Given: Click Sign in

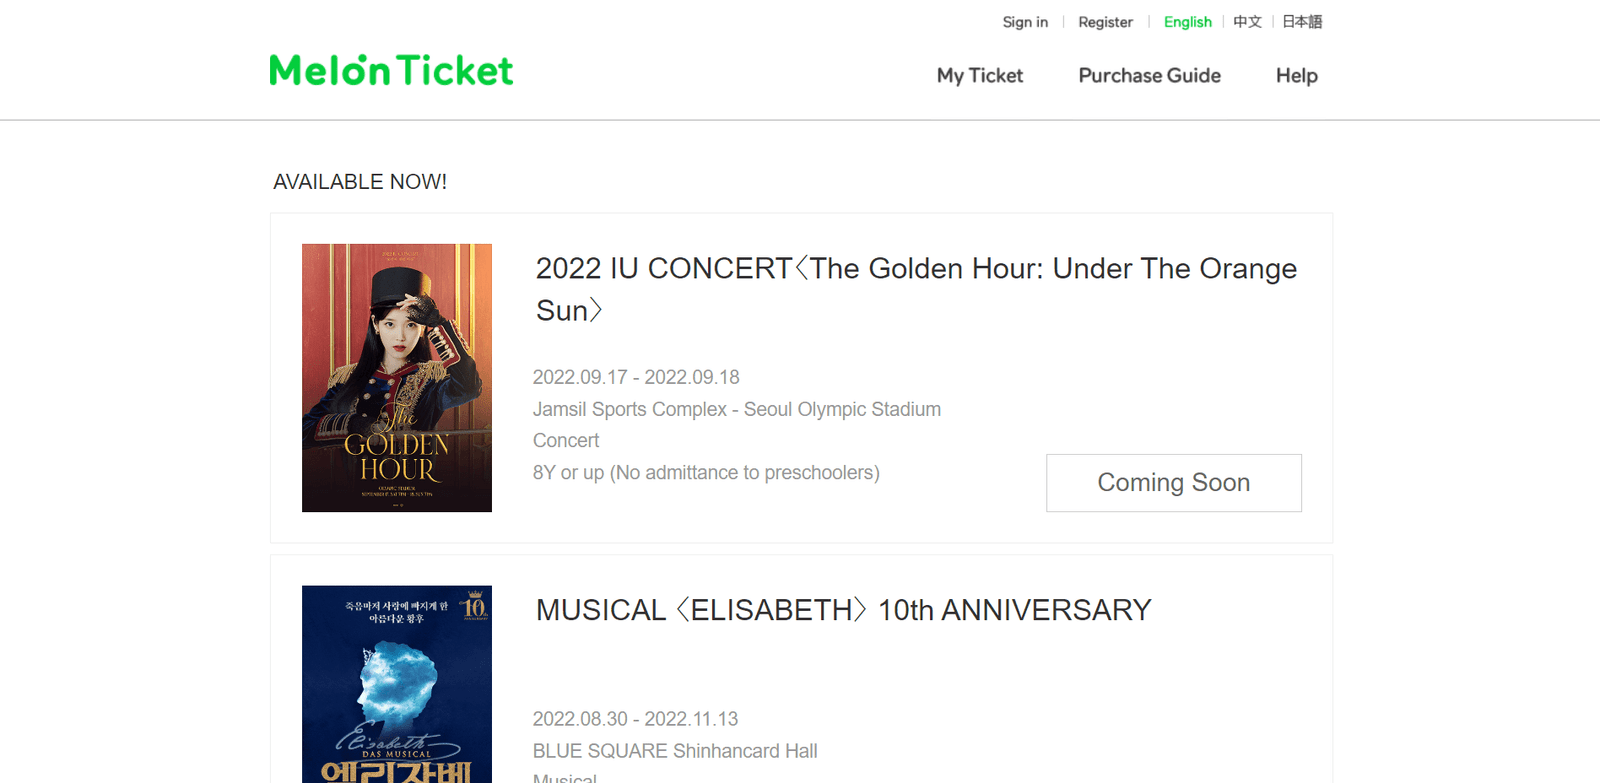Looking at the screenshot, I should (1025, 21).
